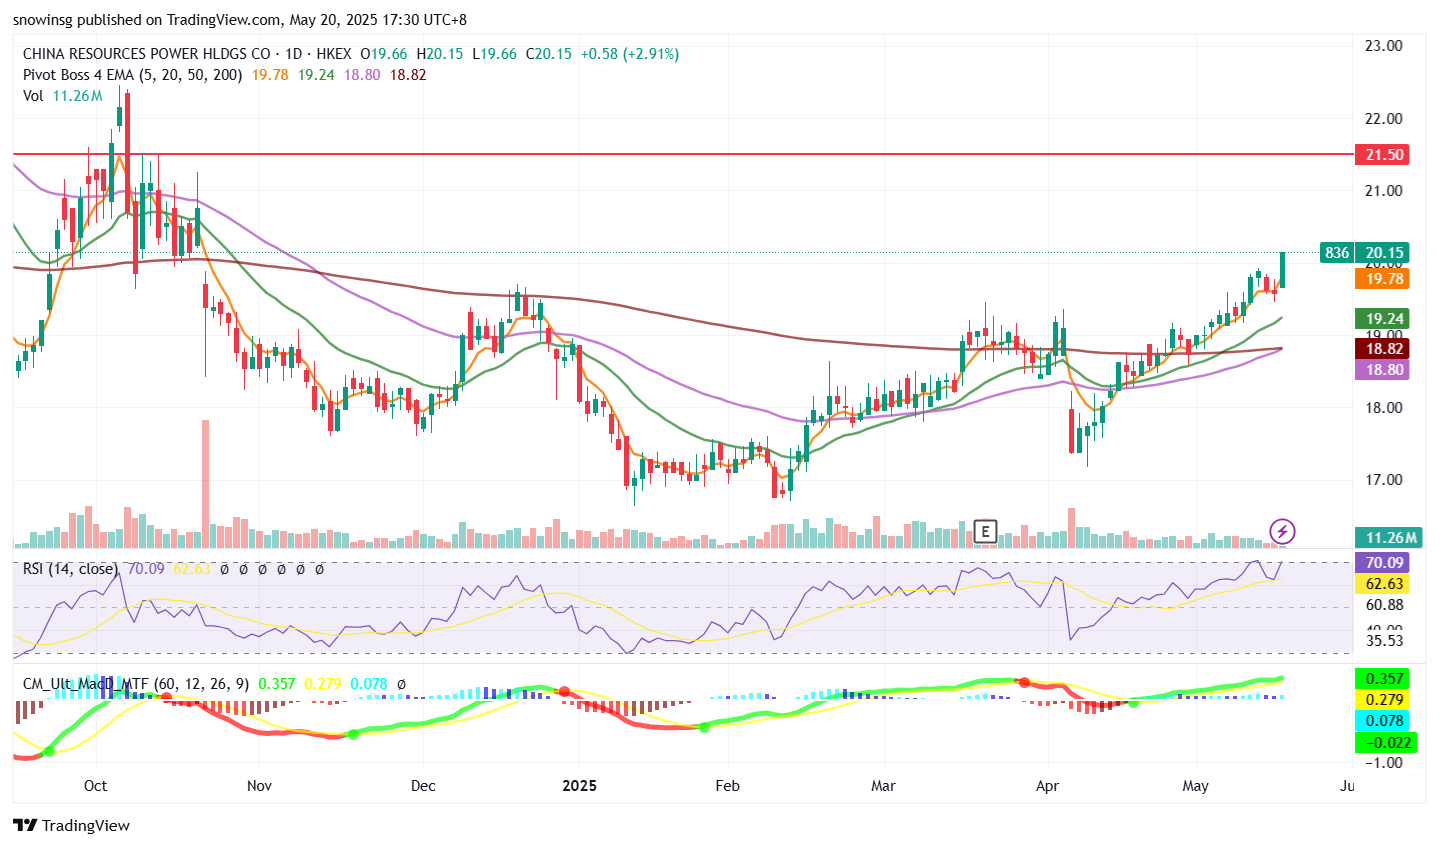
Task: Click the 22.00 price axis label
Action: tap(1384, 118)
